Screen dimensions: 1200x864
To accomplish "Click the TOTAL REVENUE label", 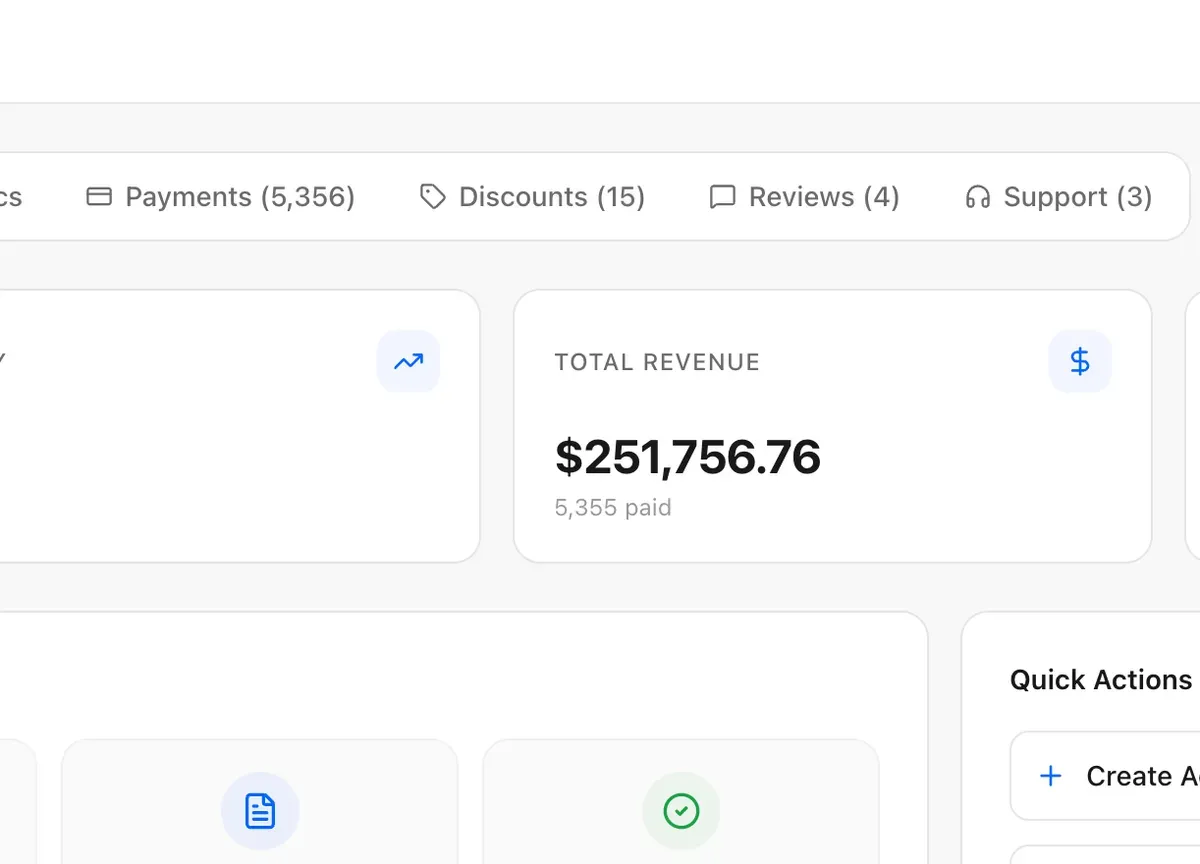I will 657,362.
